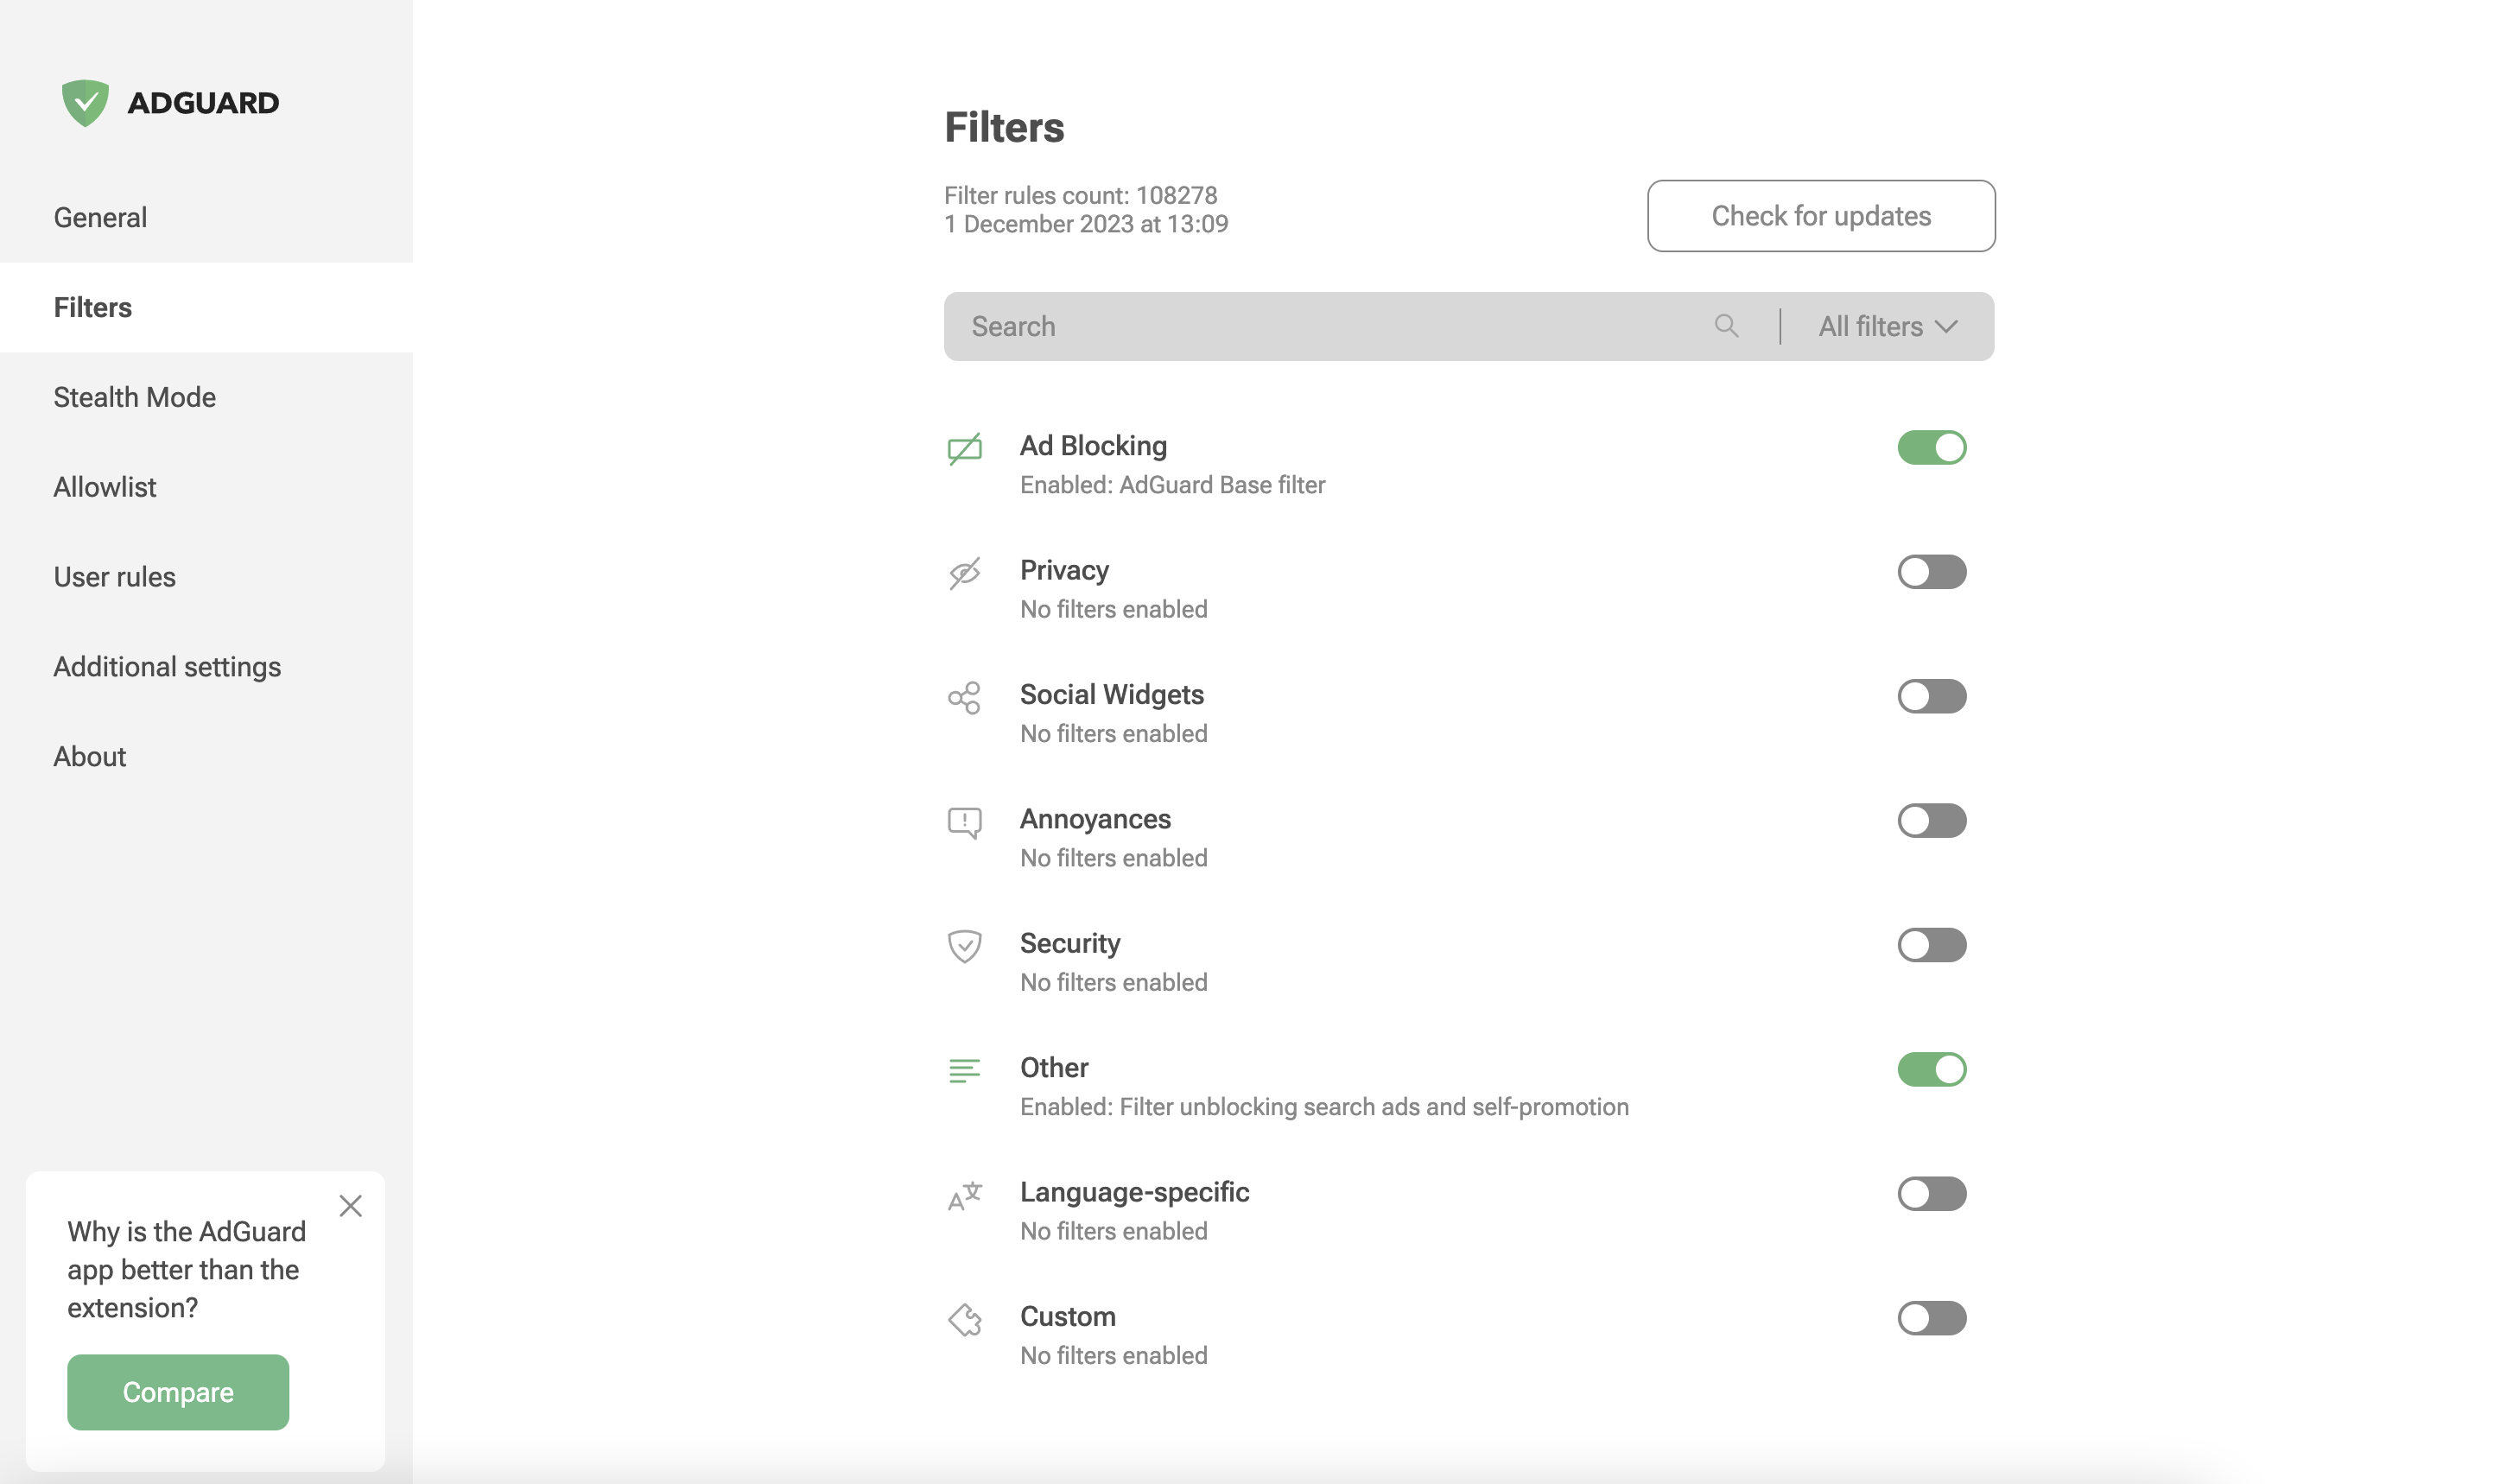Click the Privacy filter category icon
Viewport: 2519px width, 1484px height.
pyautogui.click(x=965, y=573)
